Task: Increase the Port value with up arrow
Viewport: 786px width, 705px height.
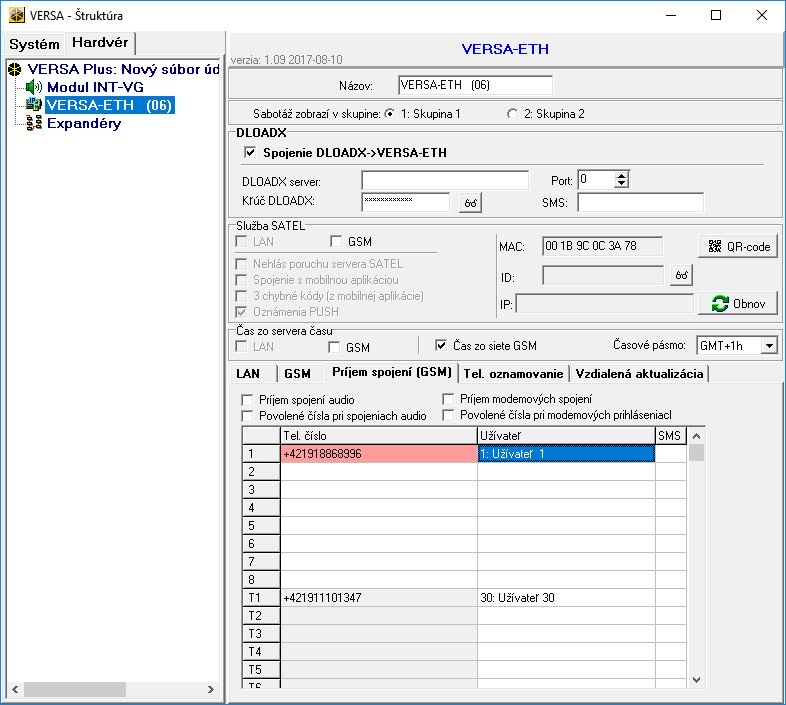Action: [x=622, y=176]
